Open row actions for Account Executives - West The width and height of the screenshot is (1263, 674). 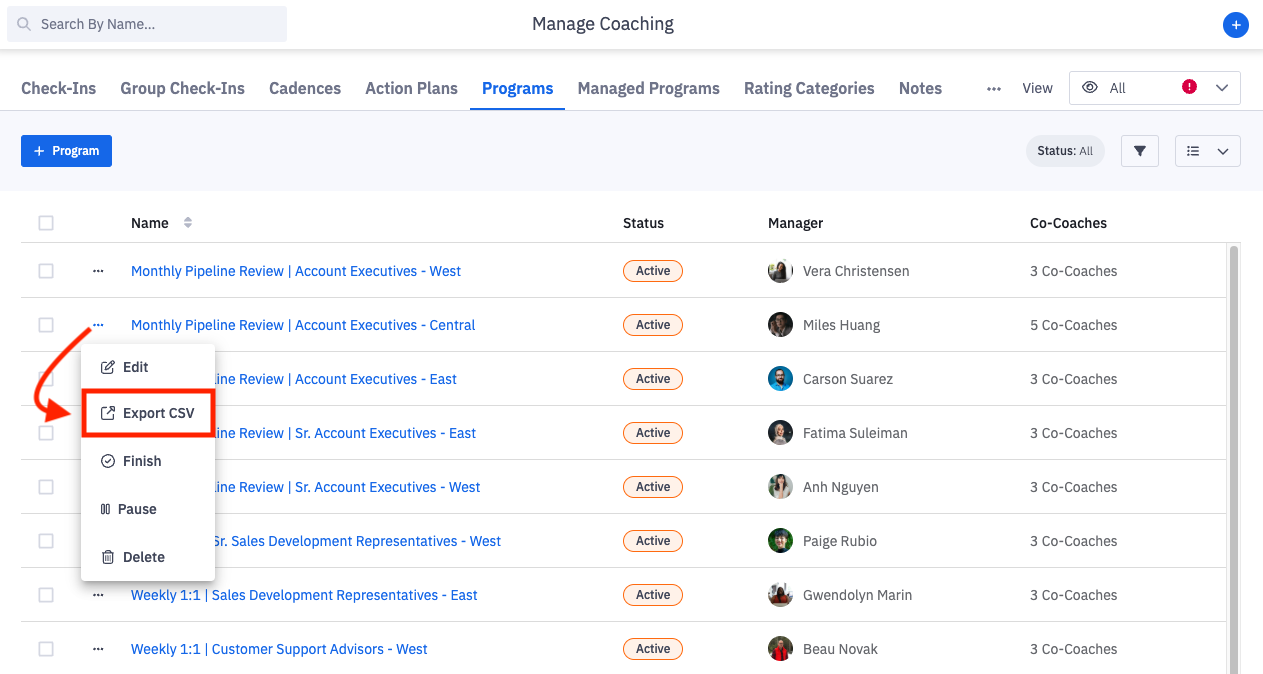pyautogui.click(x=98, y=271)
